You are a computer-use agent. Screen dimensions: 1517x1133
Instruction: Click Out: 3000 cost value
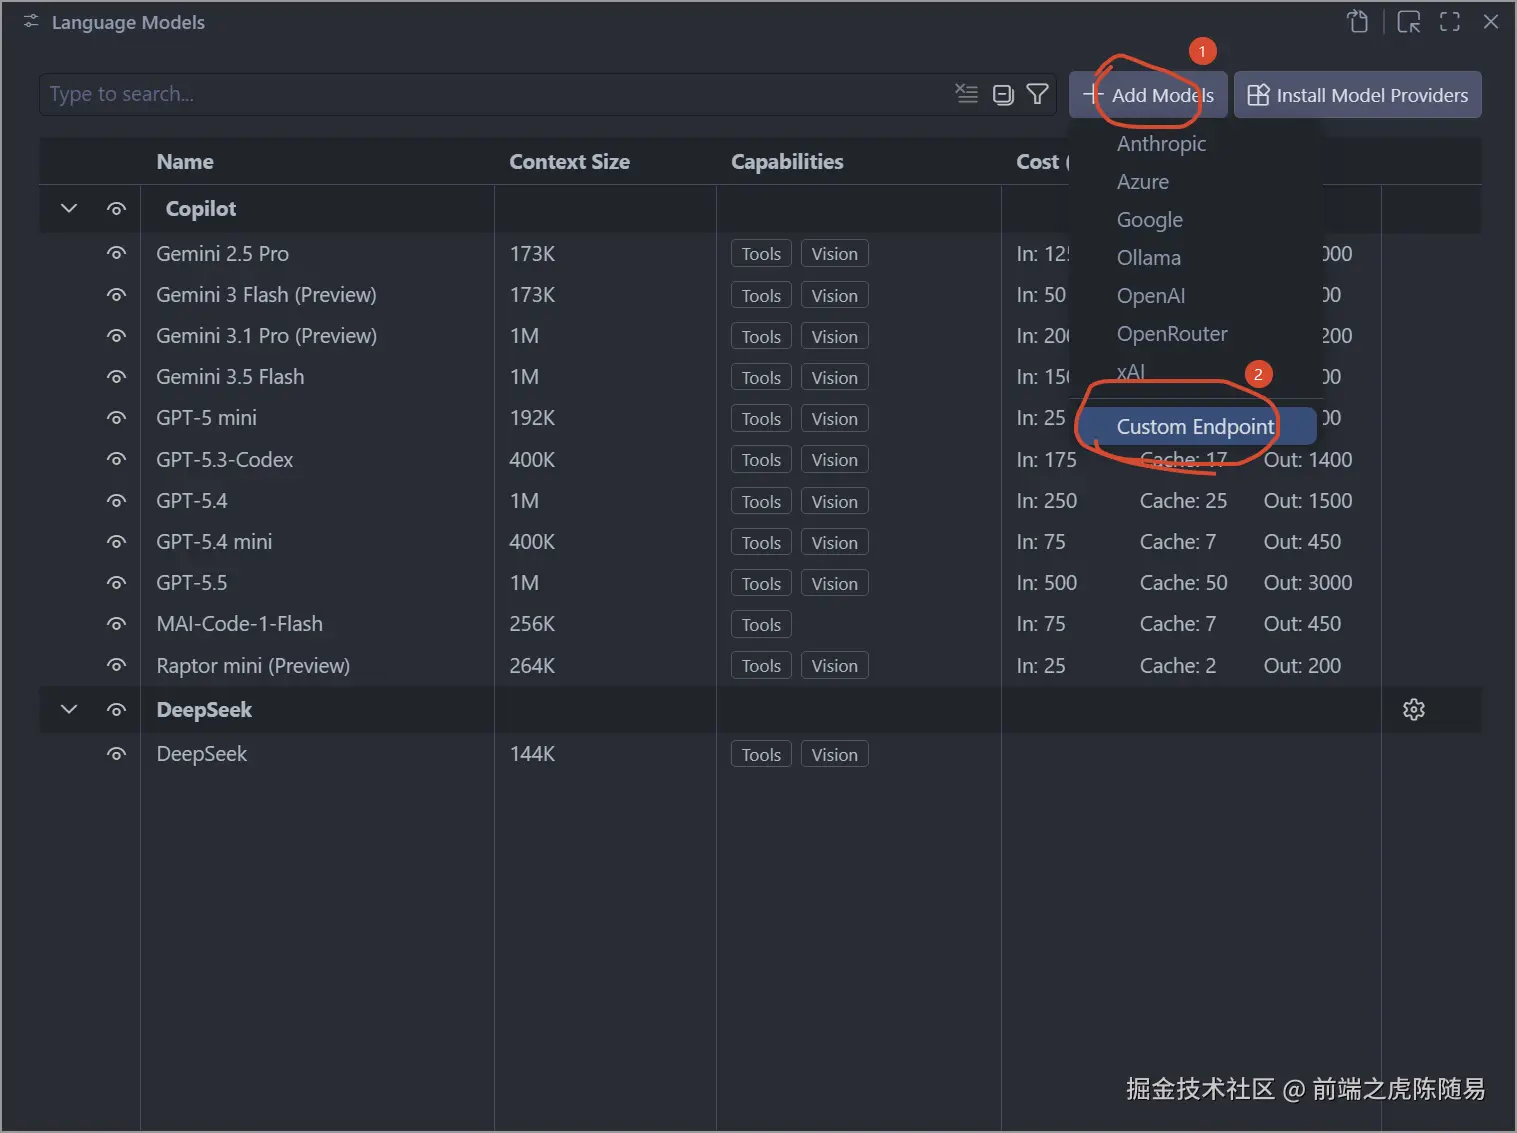coord(1308,583)
